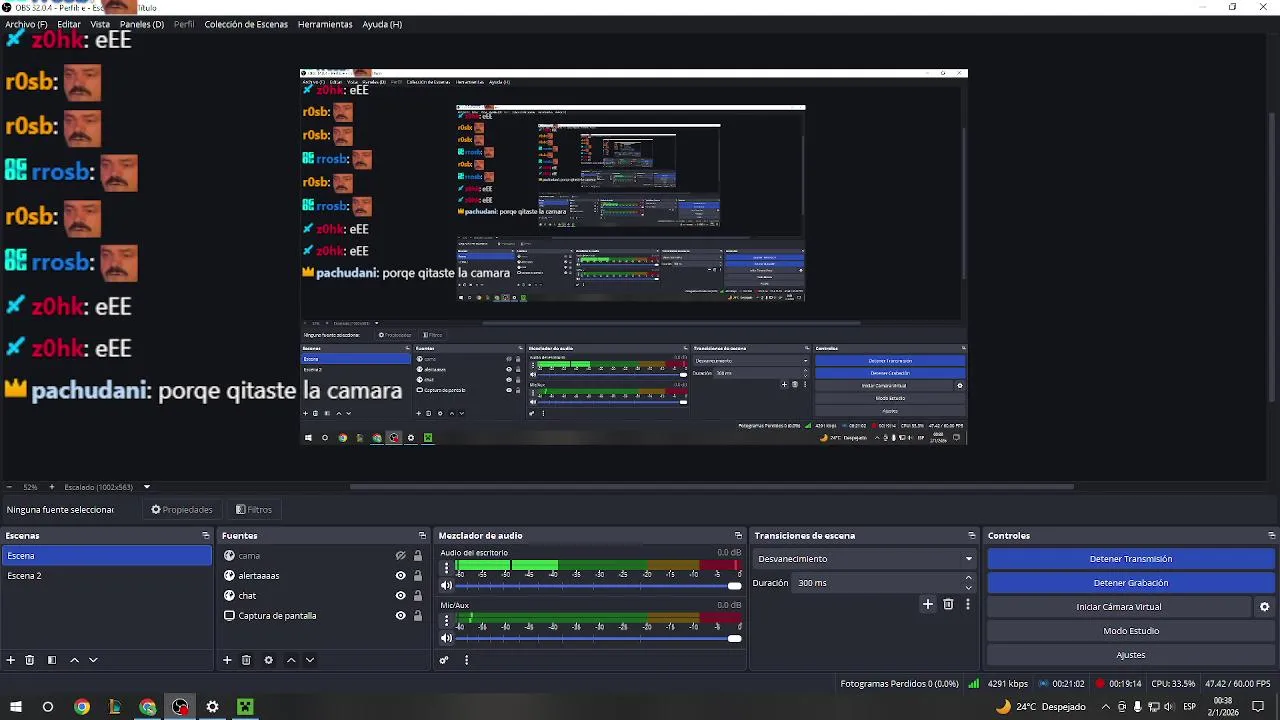Remove selected source with Fuentes trash icon
The height and width of the screenshot is (720, 1280).
tap(246, 660)
